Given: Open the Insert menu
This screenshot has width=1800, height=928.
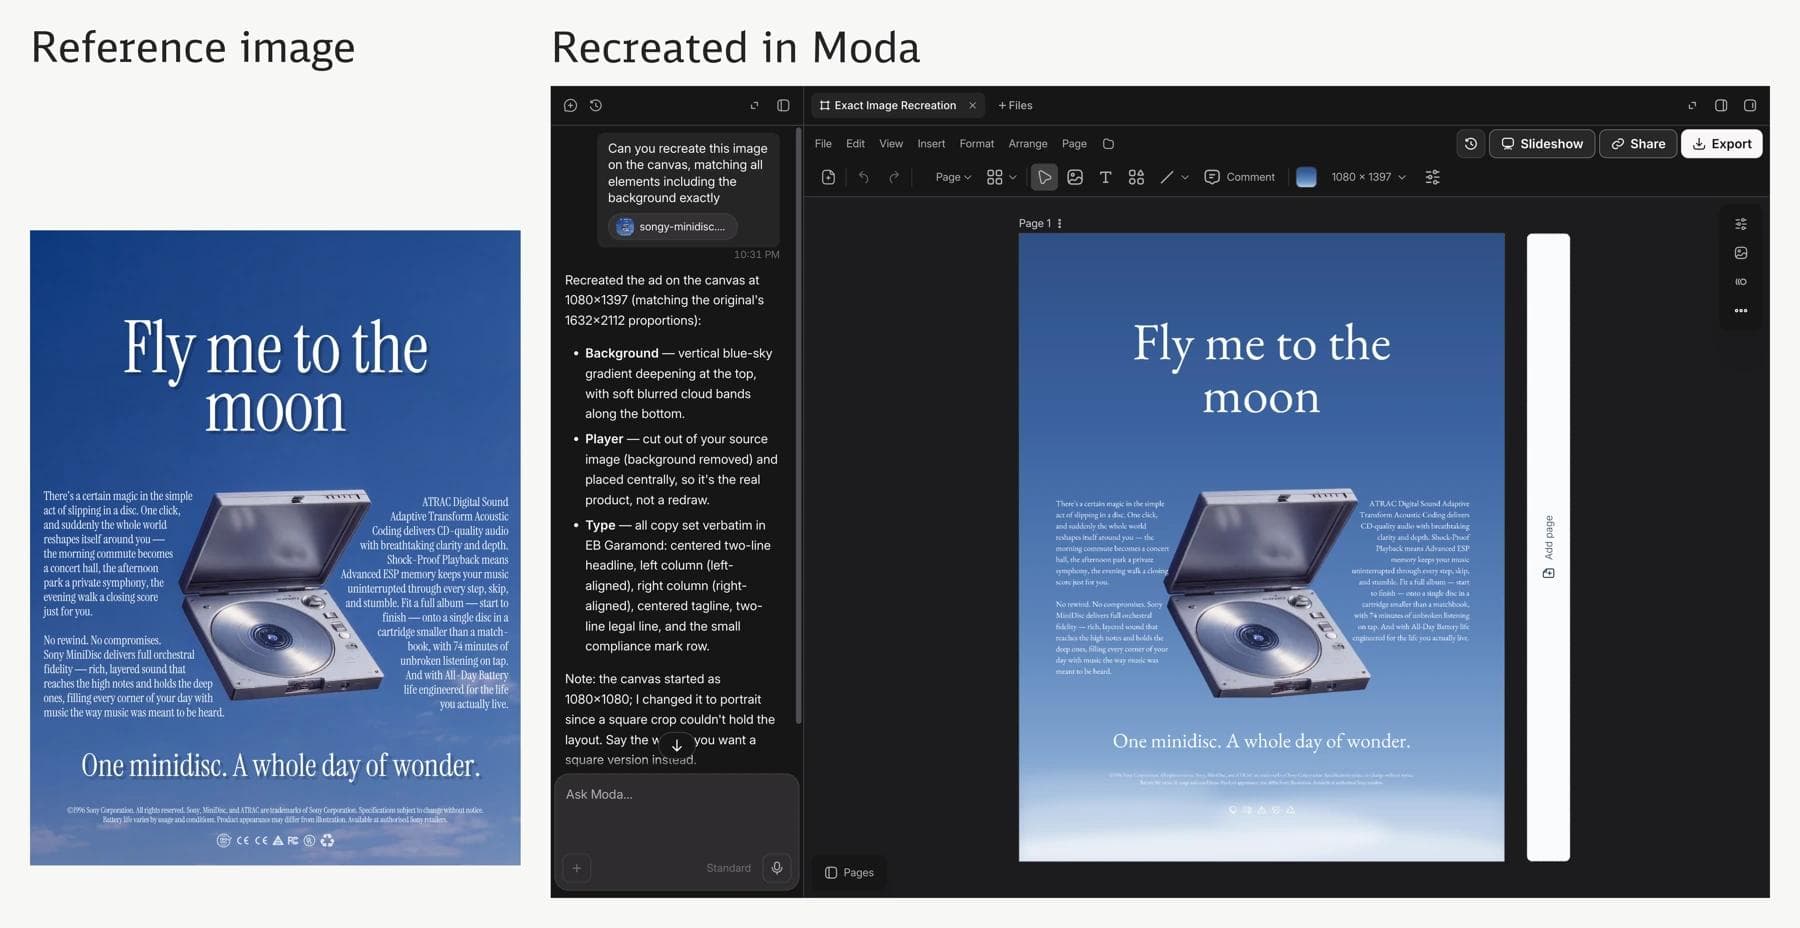Looking at the screenshot, I should pos(931,144).
